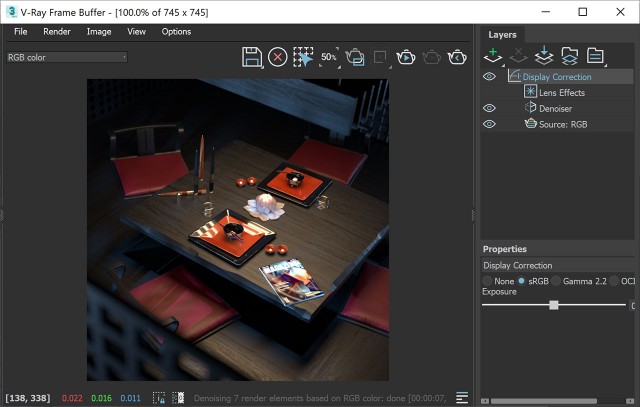Click the rendered dining table image

237,229
